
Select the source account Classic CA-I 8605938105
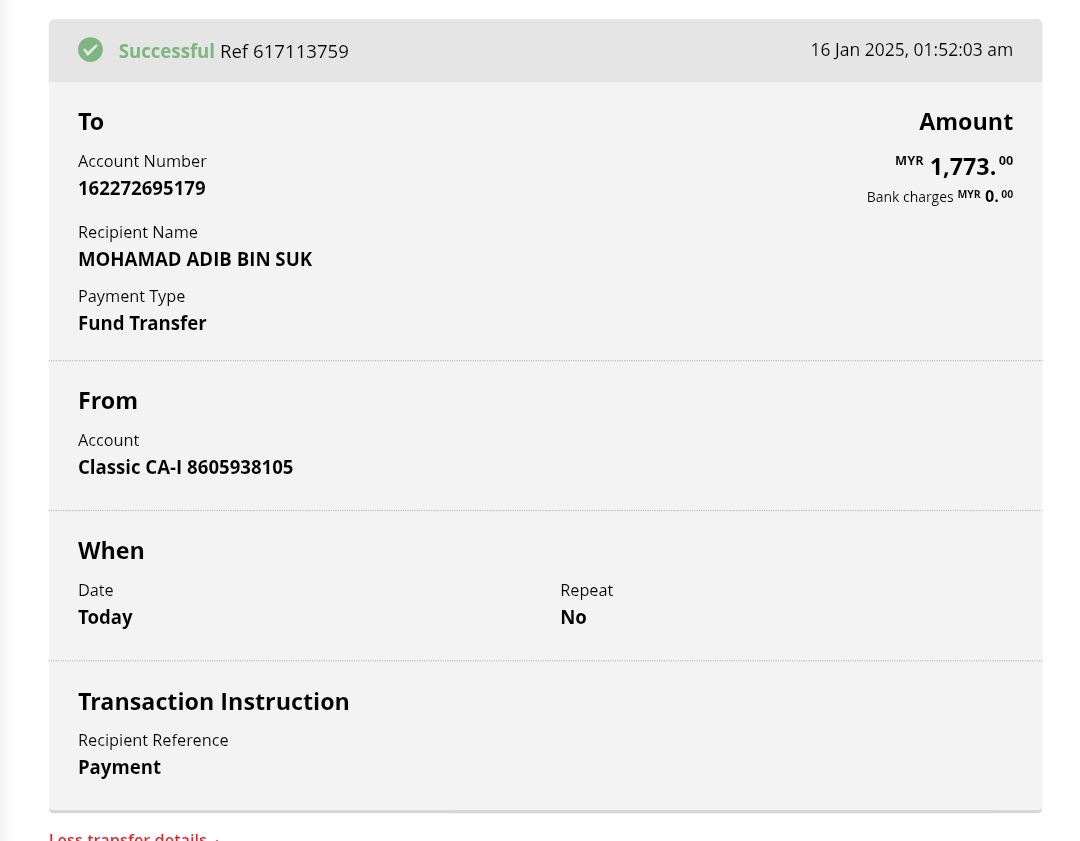[185, 467]
